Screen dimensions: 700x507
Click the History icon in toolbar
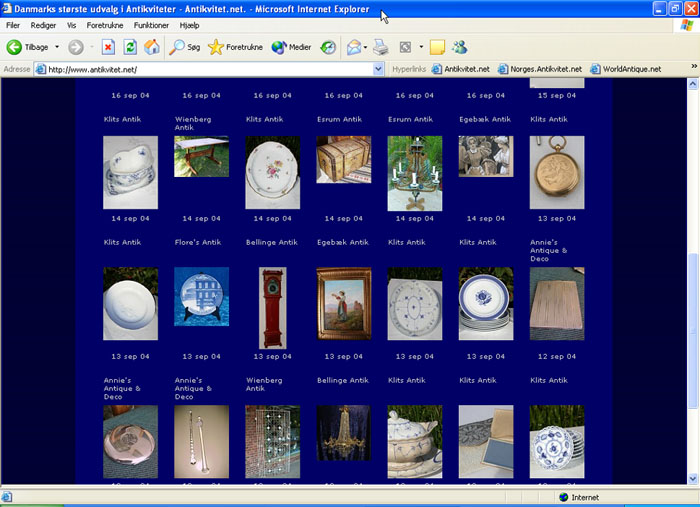(x=328, y=47)
